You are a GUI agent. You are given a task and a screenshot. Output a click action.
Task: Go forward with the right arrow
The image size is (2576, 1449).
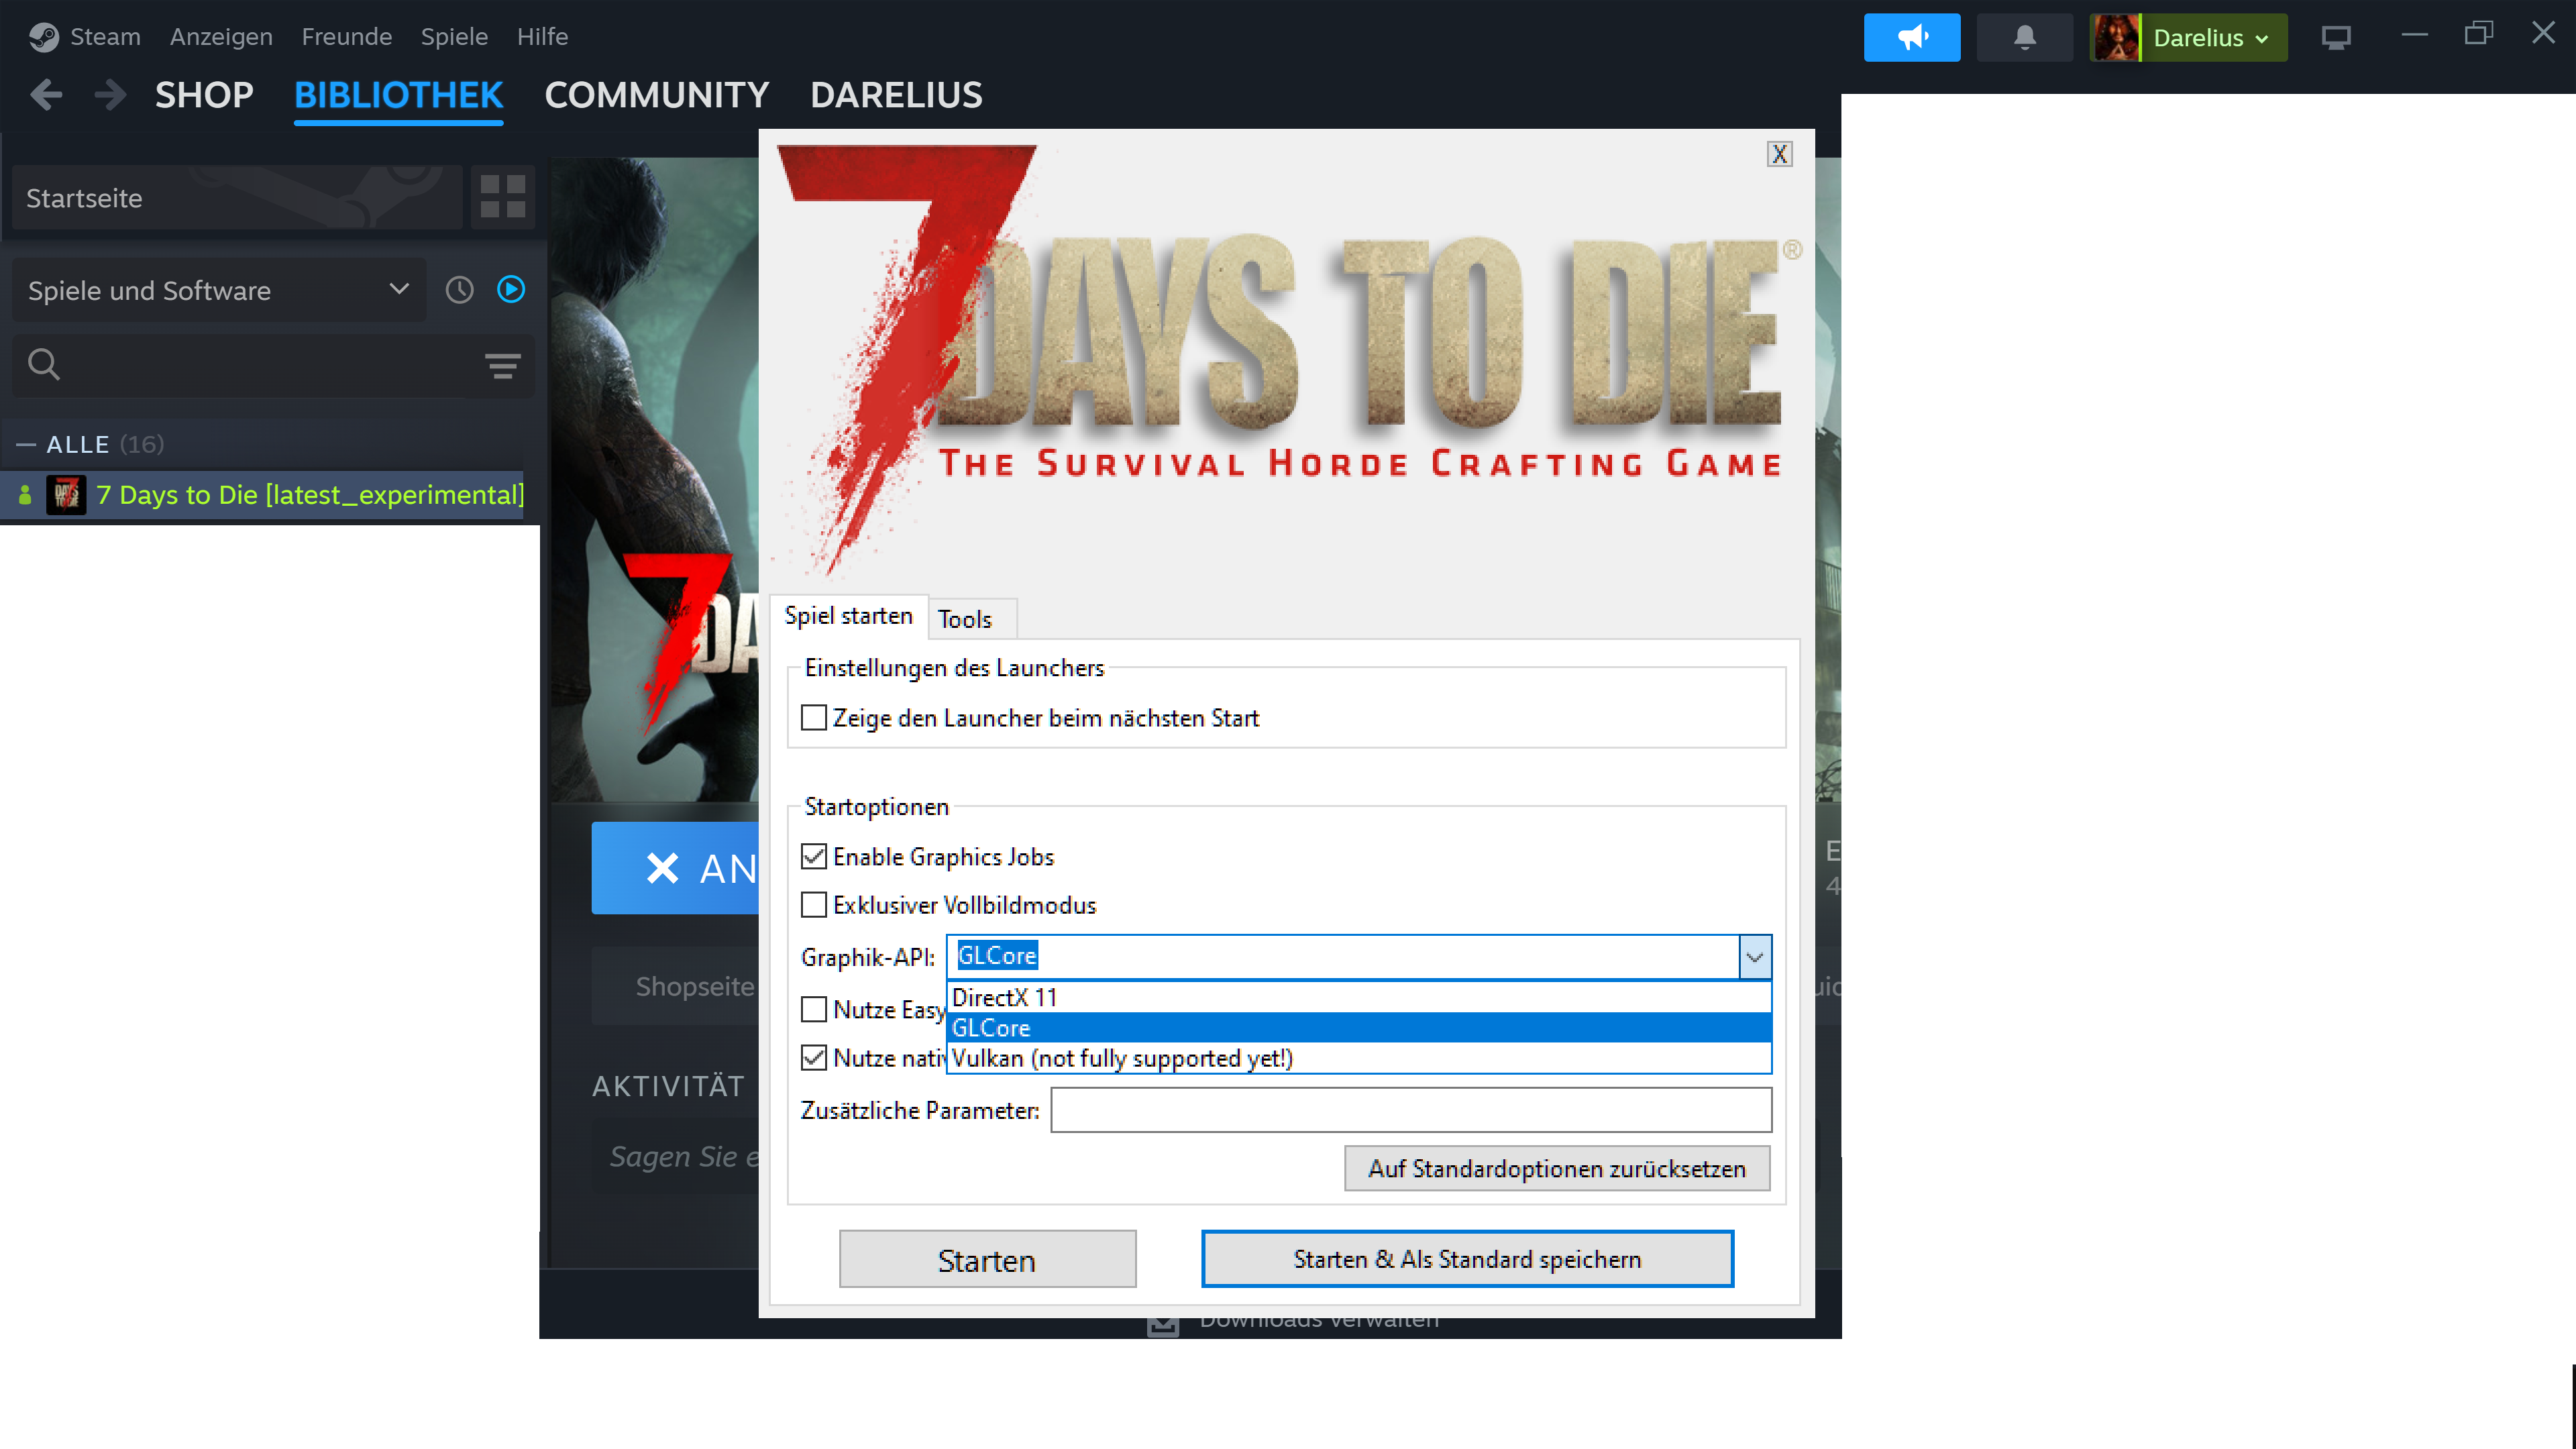(110, 95)
